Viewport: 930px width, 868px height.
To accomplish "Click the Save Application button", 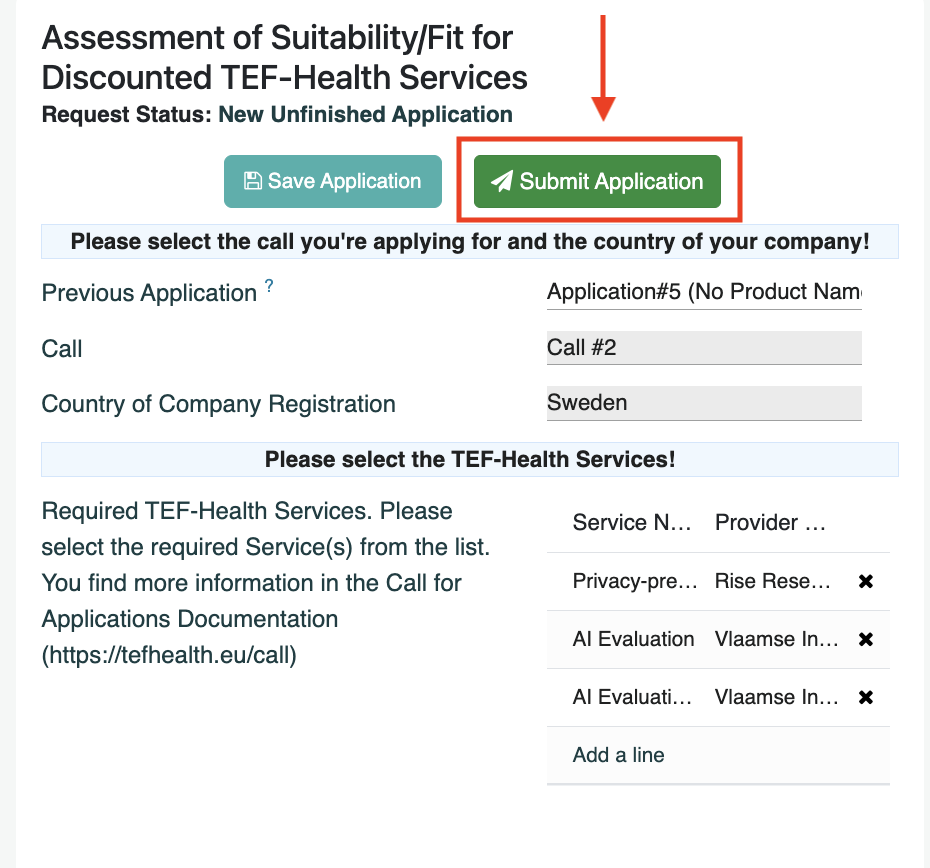I will pos(333,182).
